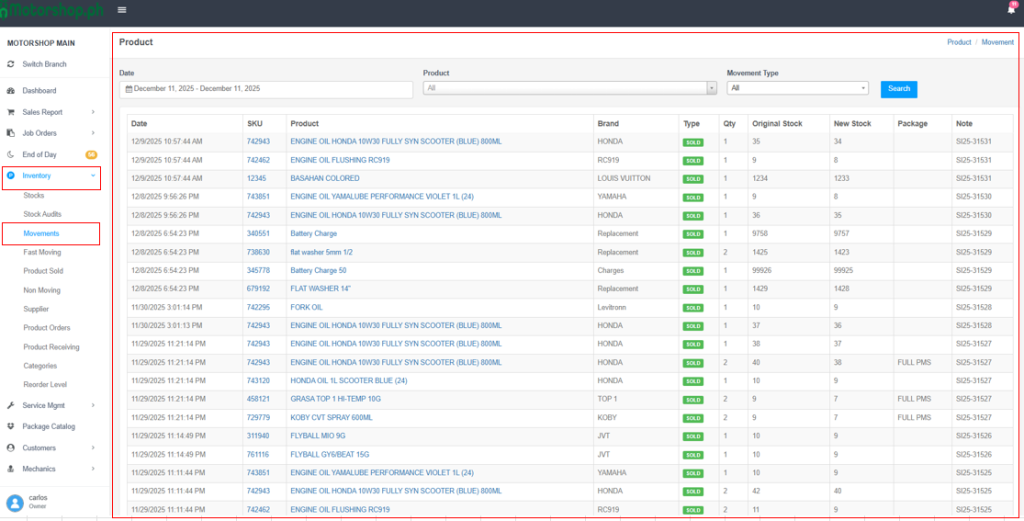Screen dimensions: 1024x521
Task: Open the BASAHAN COLORED product link
Action: click(324, 178)
